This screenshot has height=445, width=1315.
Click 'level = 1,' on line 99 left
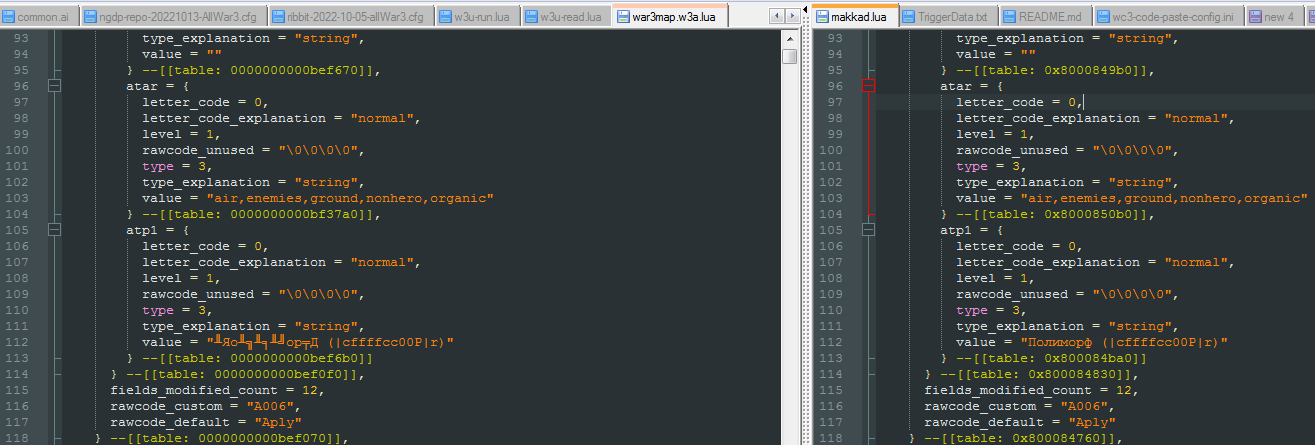(182, 134)
